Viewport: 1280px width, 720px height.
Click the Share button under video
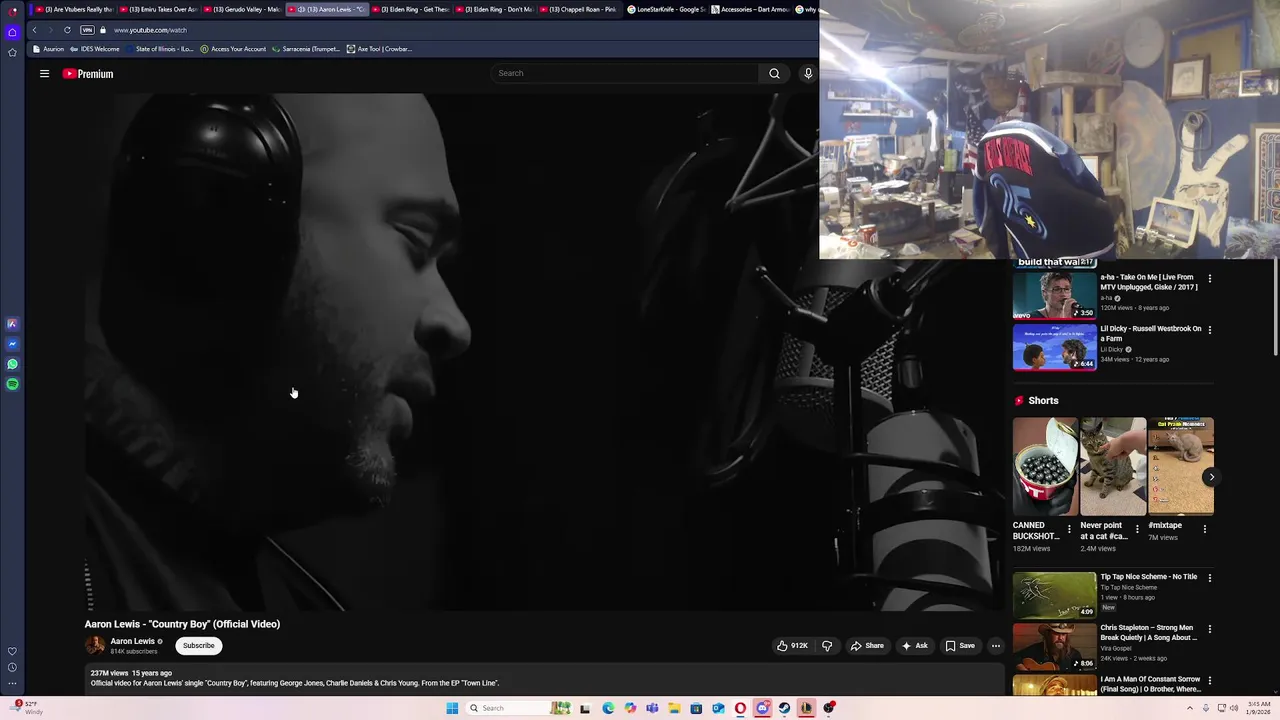[867, 646]
